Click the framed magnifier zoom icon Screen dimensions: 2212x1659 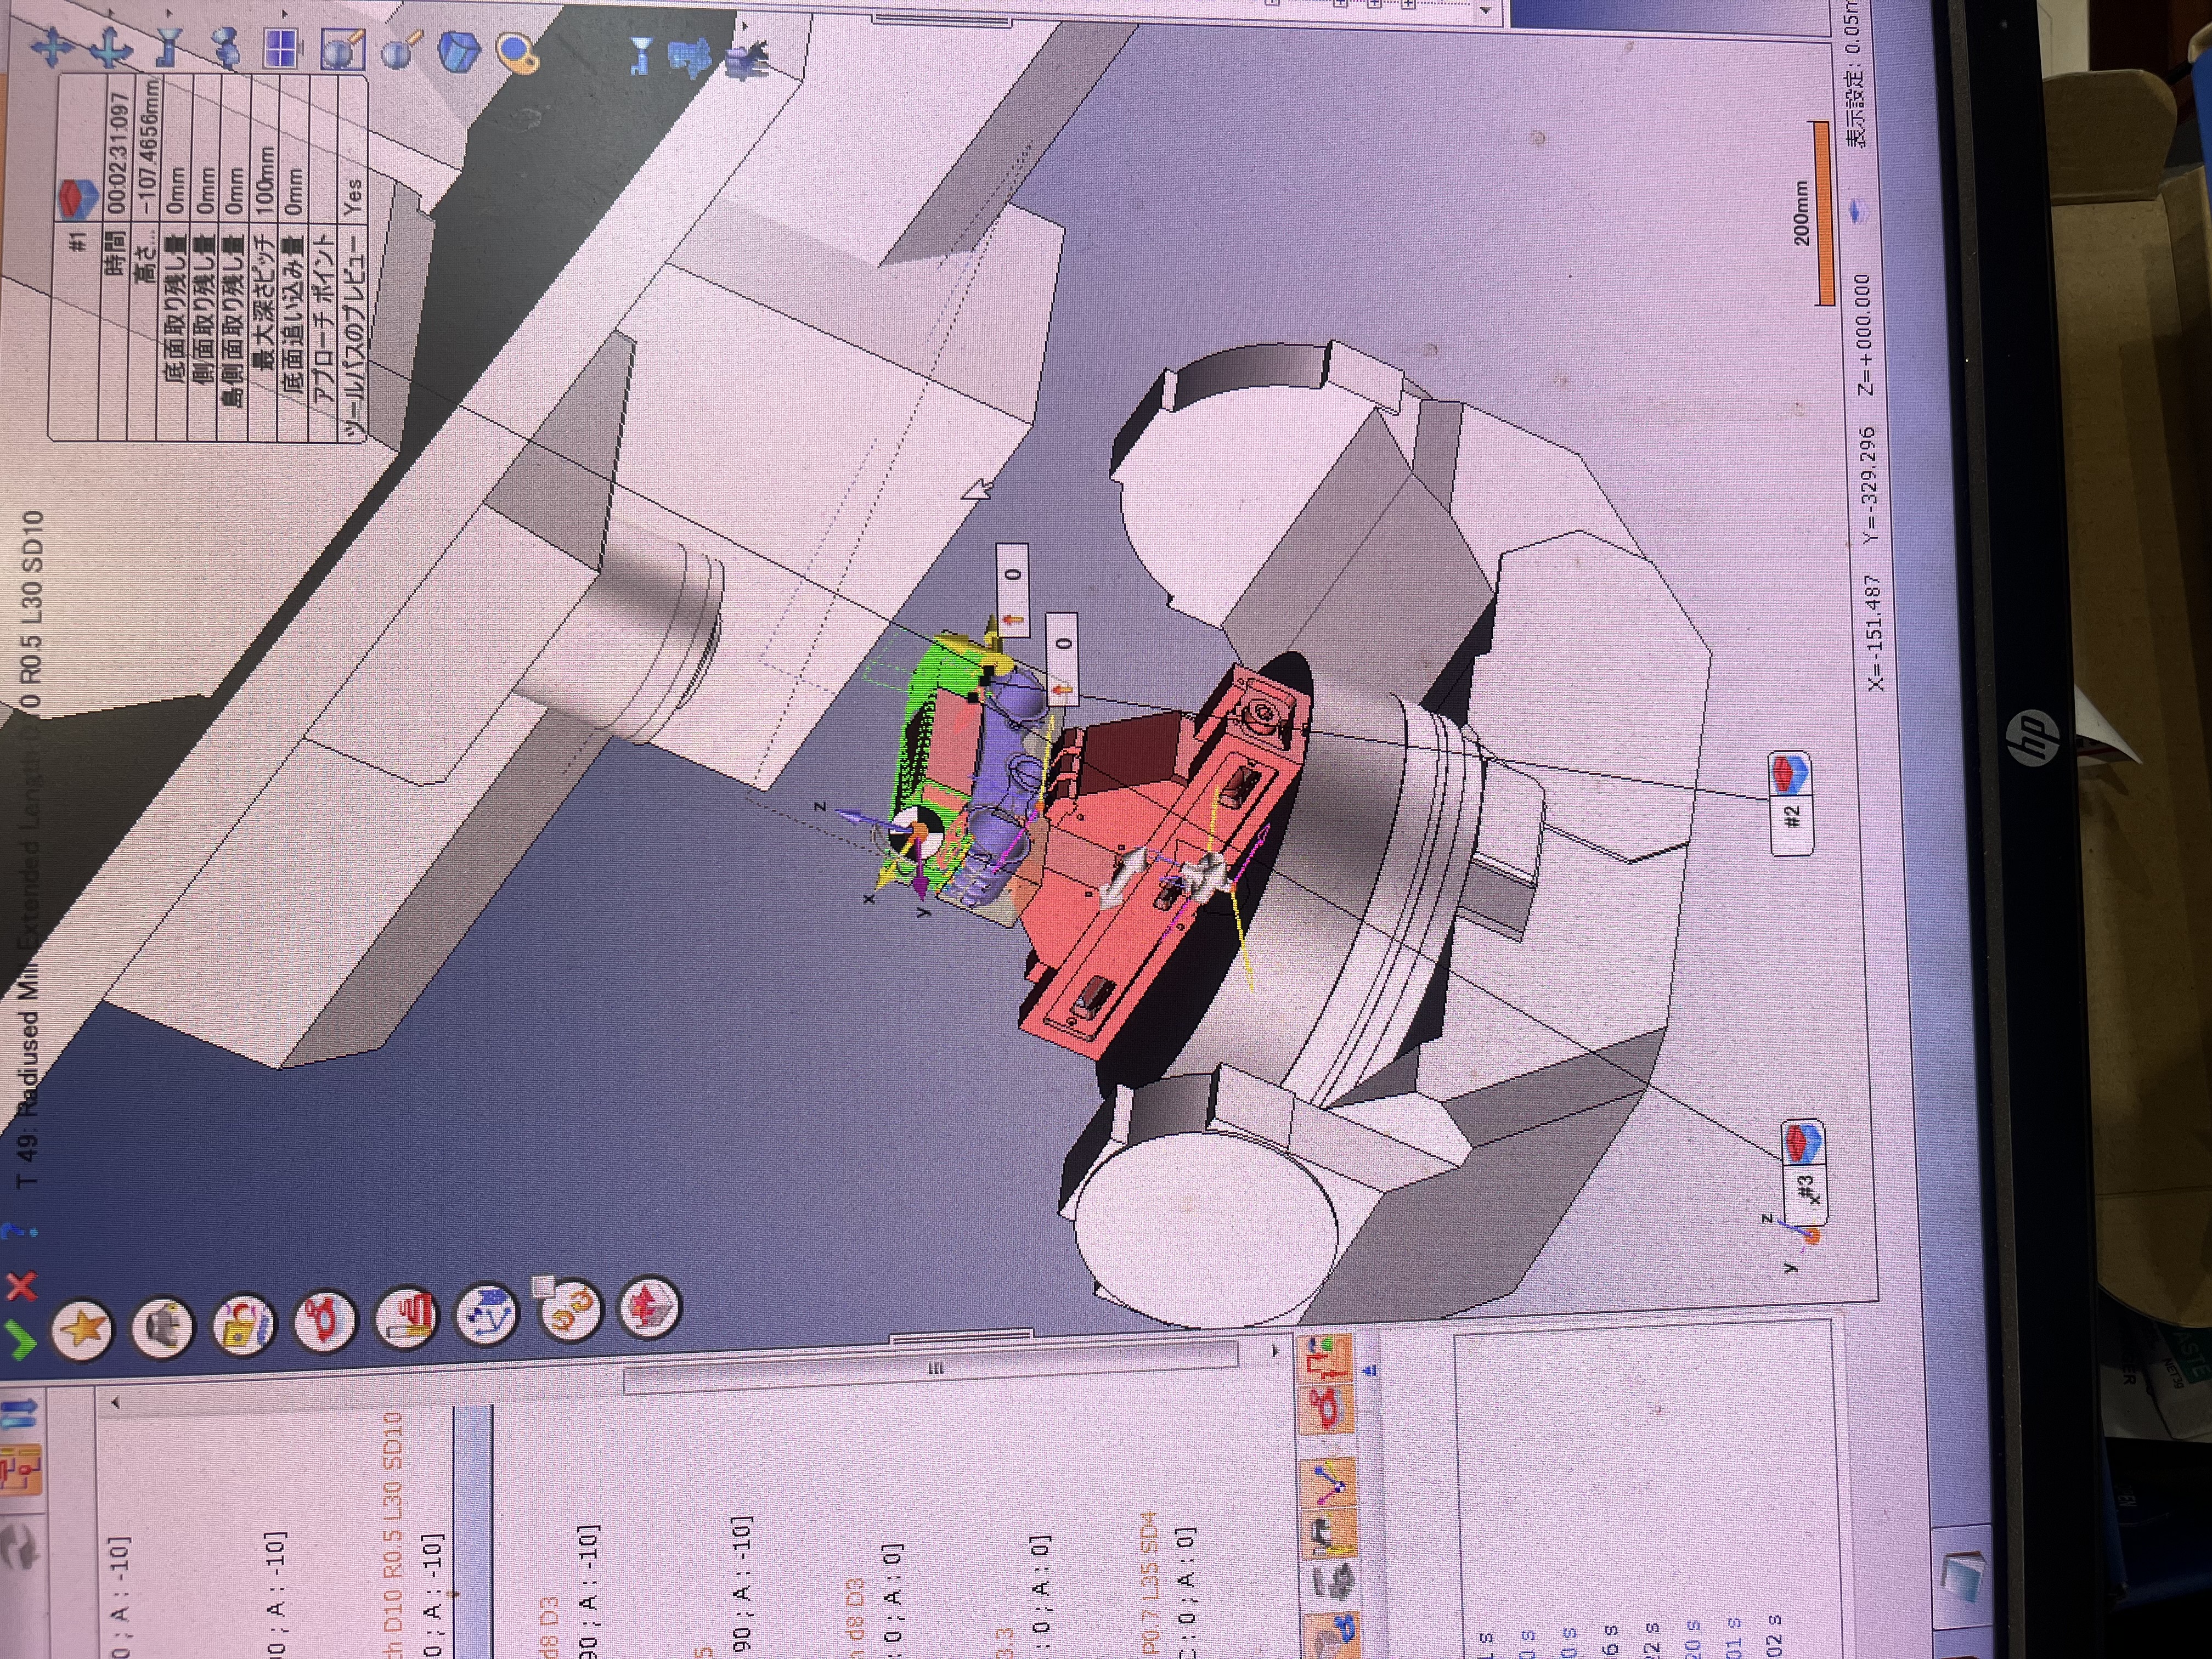342,49
